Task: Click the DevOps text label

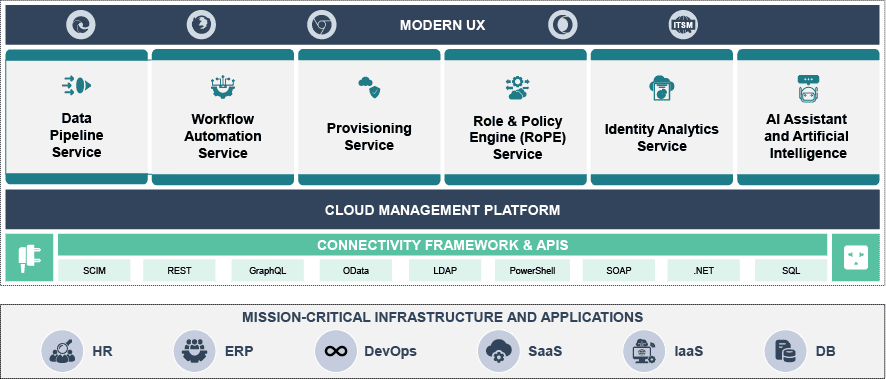Action: [390, 351]
